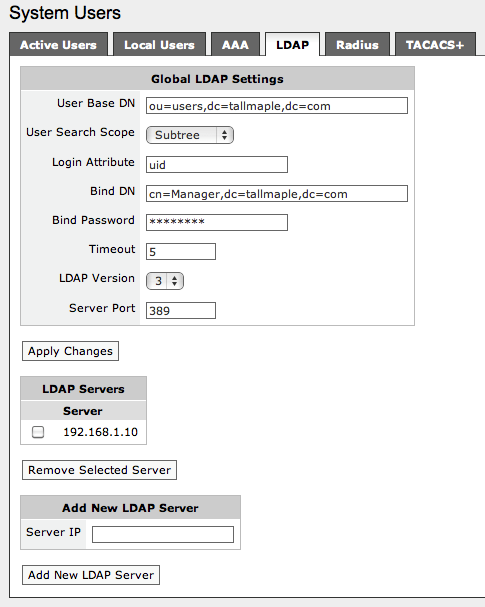Check the 192.168.1.10 server checkbox
485x607 pixels.
tap(38, 432)
